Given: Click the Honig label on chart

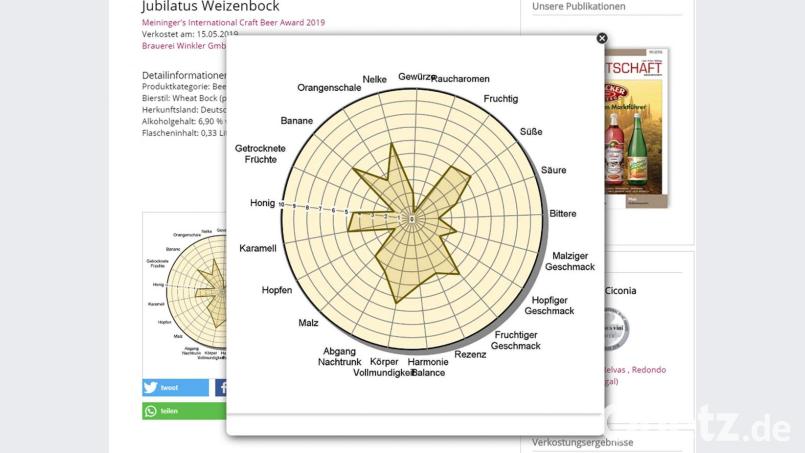Looking at the screenshot, I should (262, 203).
